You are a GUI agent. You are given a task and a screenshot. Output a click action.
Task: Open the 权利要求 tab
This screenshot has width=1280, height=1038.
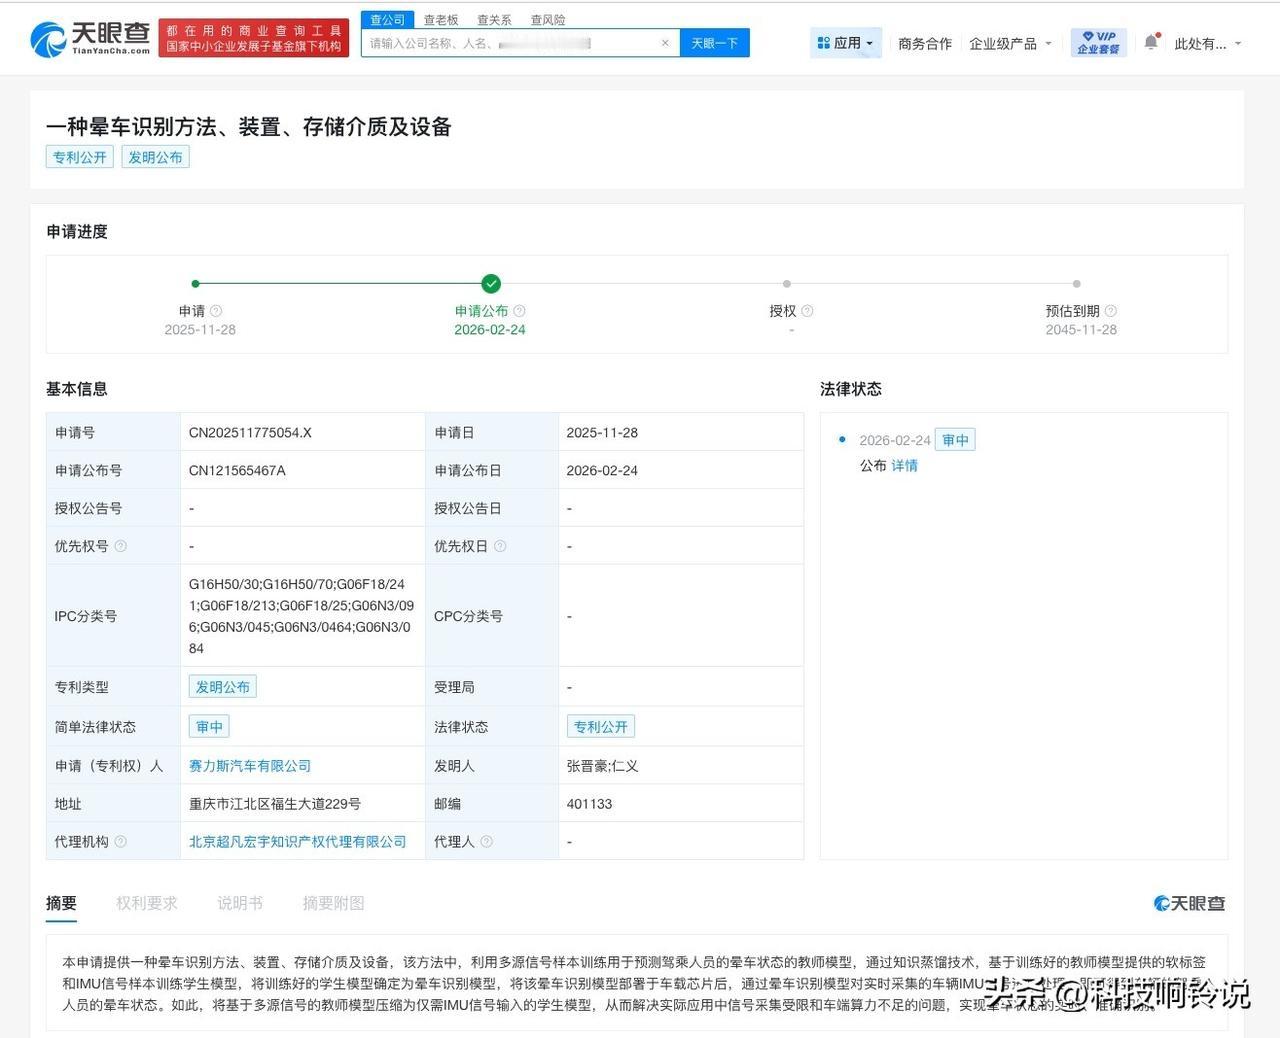pyautogui.click(x=146, y=902)
